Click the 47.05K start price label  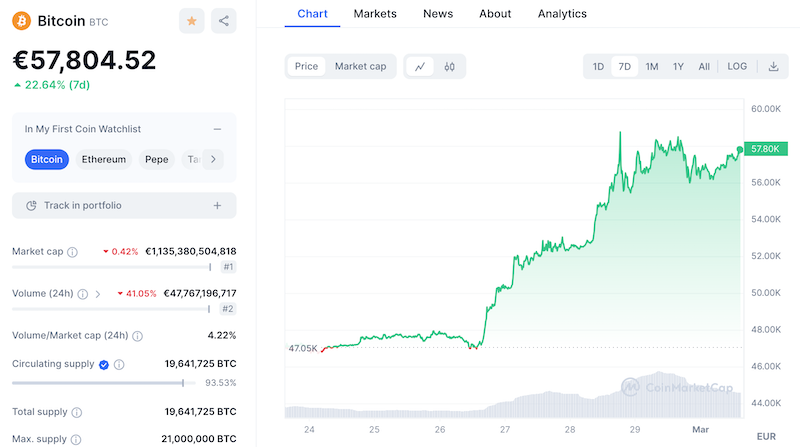point(303,349)
